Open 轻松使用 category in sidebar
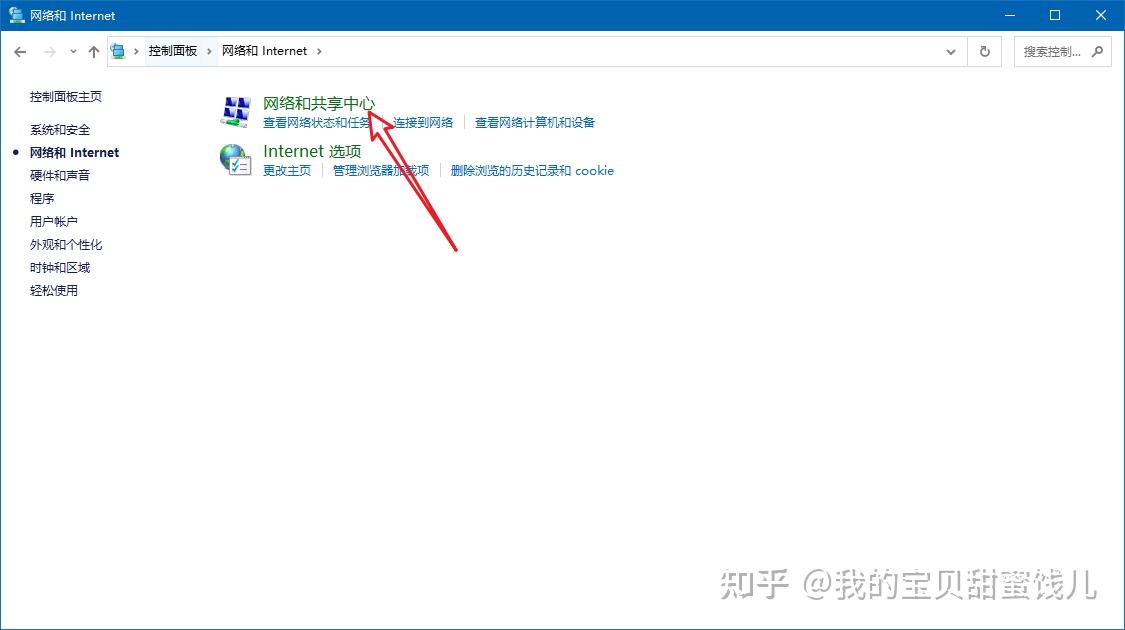Screen dimensions: 1125x630 (54, 291)
